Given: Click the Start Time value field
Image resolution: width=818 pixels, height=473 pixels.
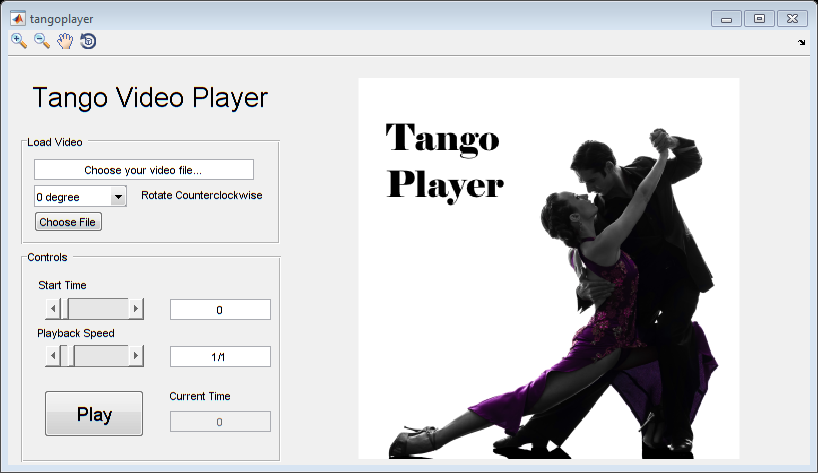Looking at the screenshot, I should (220, 310).
